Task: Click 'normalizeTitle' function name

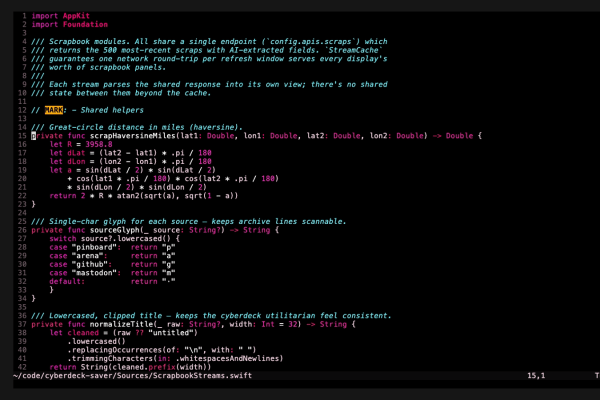Action: click(121, 325)
